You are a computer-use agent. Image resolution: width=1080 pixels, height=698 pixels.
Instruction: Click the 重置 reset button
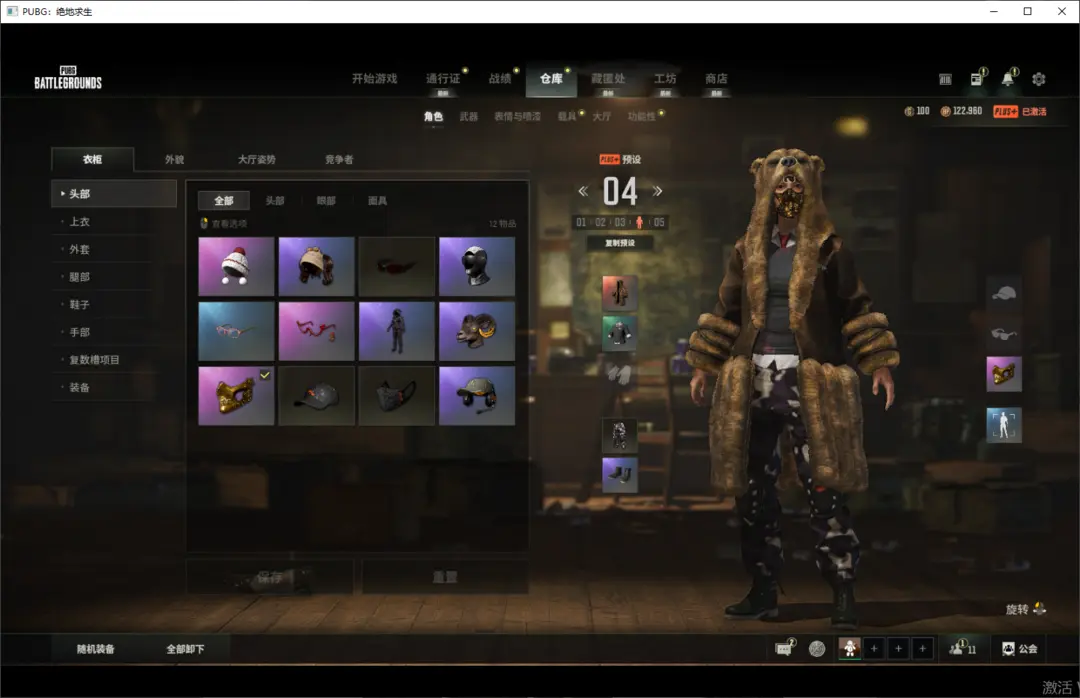pos(445,577)
